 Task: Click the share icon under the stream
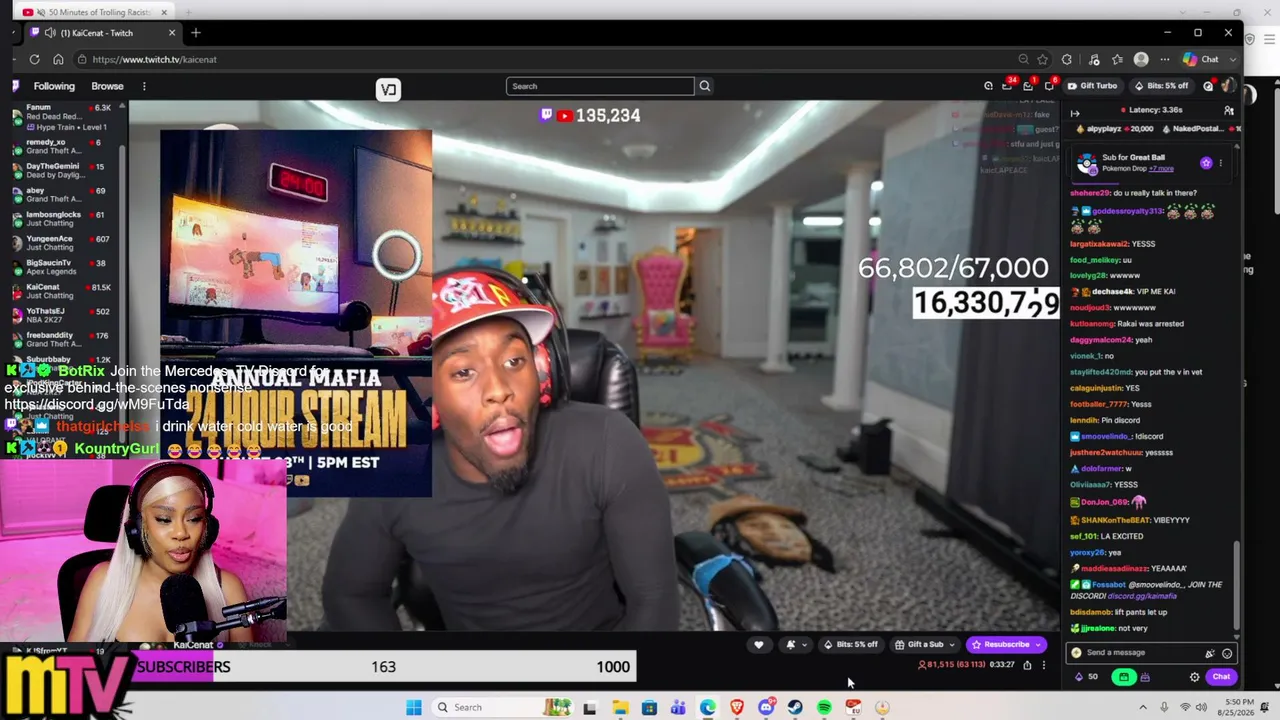[1027, 665]
